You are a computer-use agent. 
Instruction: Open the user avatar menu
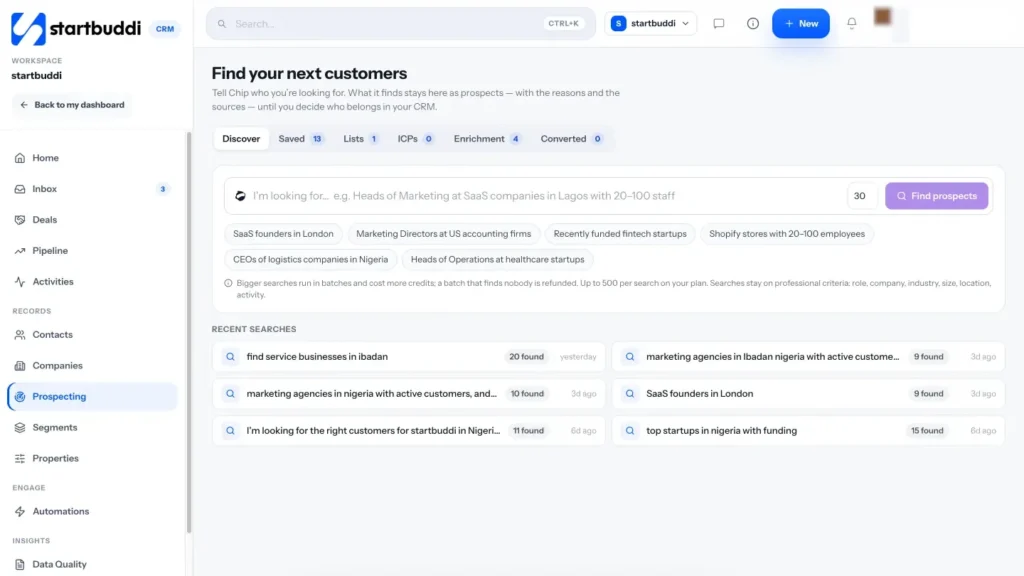pyautogui.click(x=882, y=16)
